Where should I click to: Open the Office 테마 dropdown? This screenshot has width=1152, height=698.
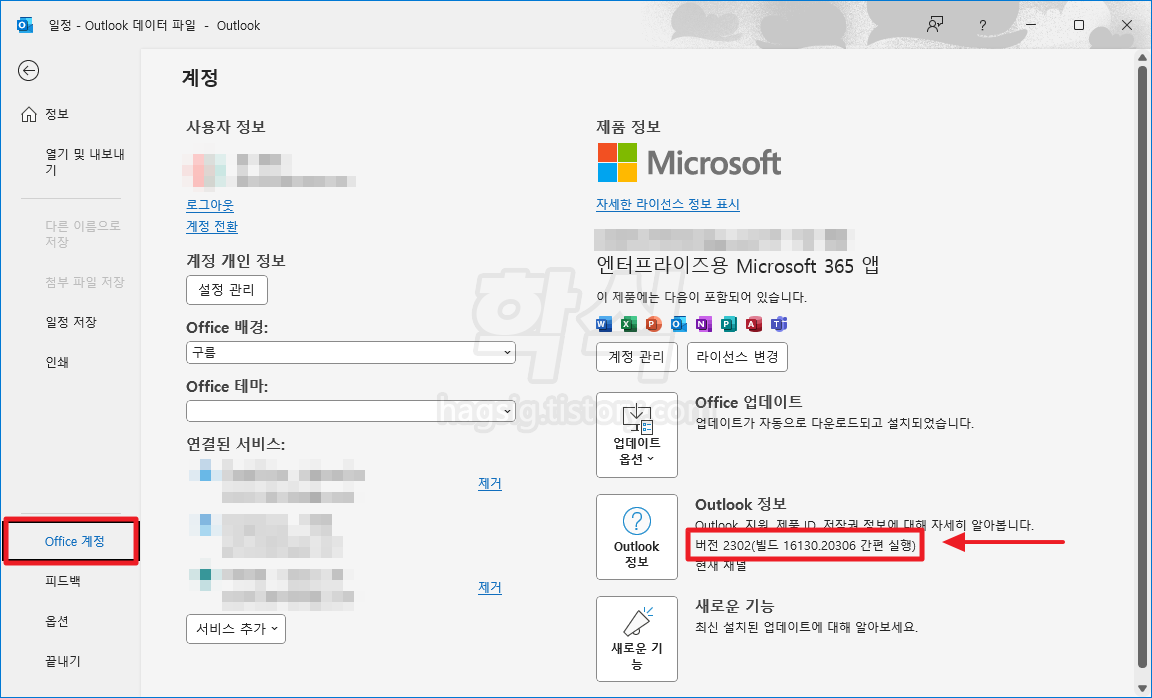click(x=350, y=411)
